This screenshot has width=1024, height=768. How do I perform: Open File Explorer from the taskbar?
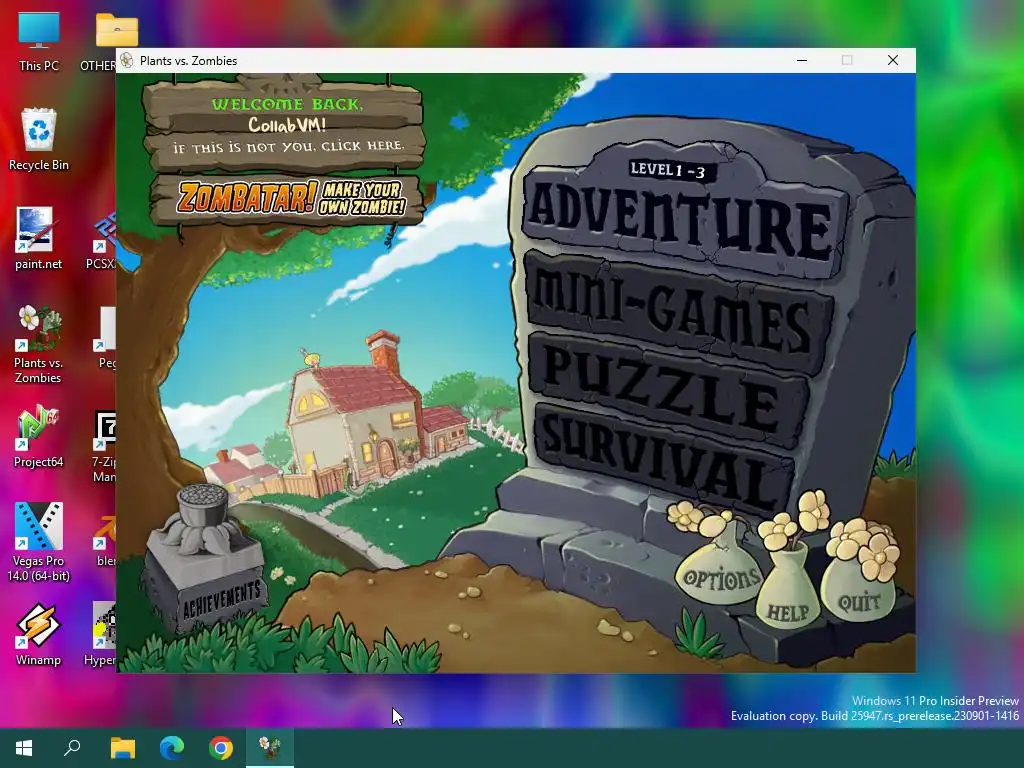click(122, 748)
